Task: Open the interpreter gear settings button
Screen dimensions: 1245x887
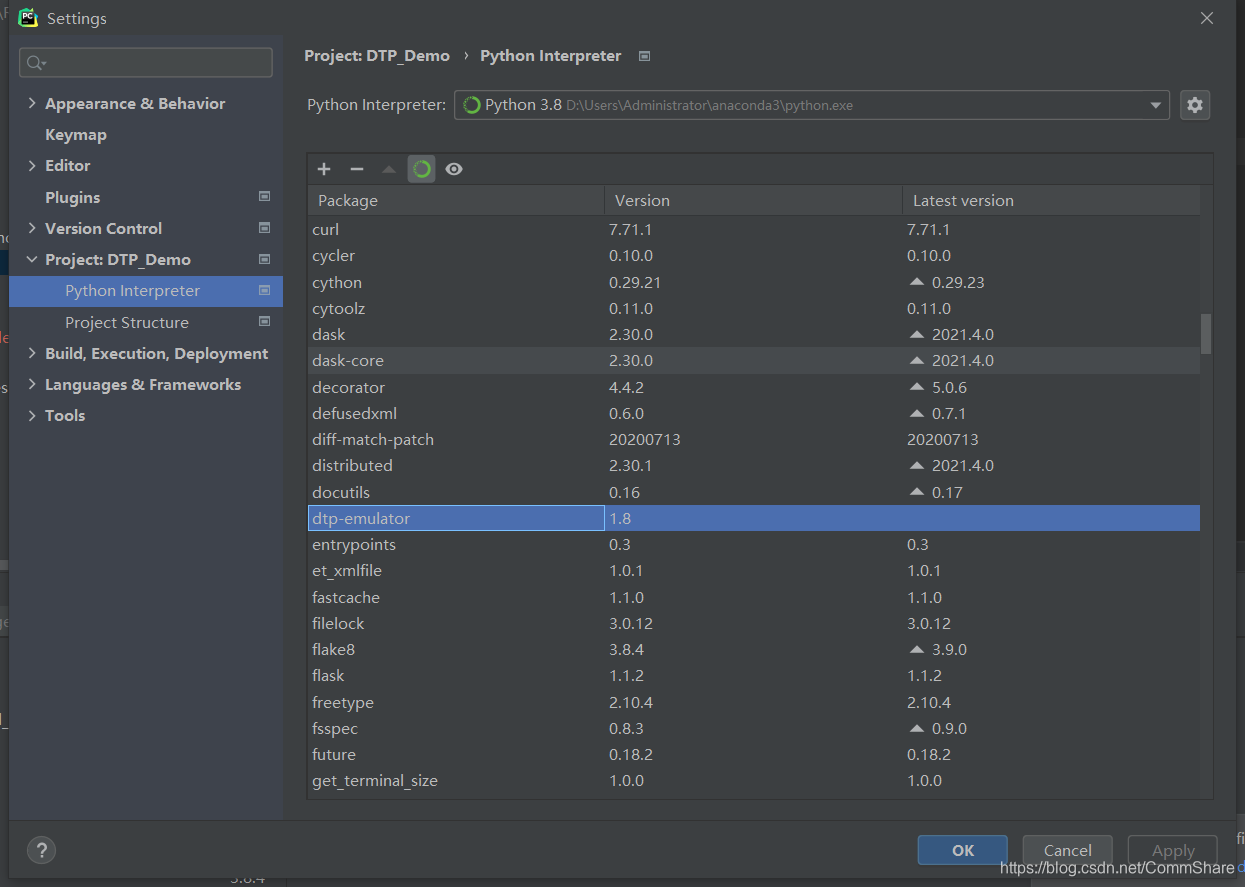Action: [1195, 105]
